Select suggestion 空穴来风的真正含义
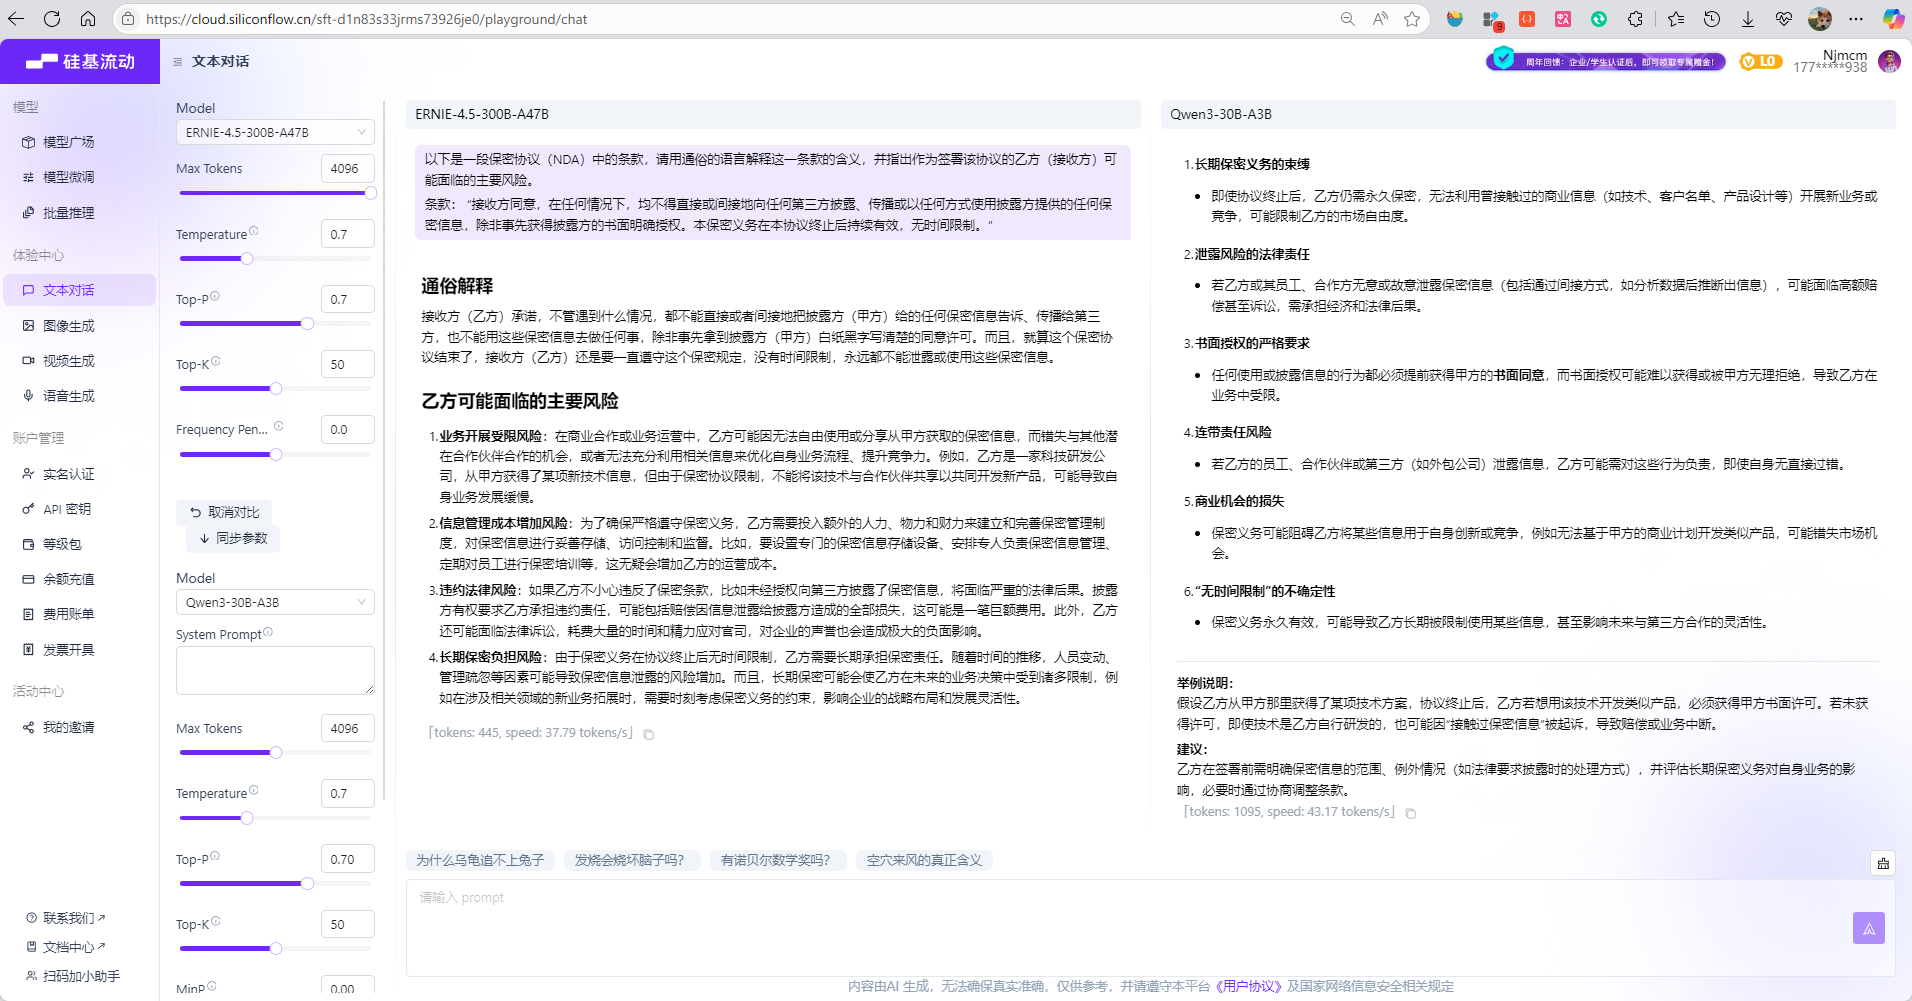The width and height of the screenshot is (1912, 1001). pos(924,860)
